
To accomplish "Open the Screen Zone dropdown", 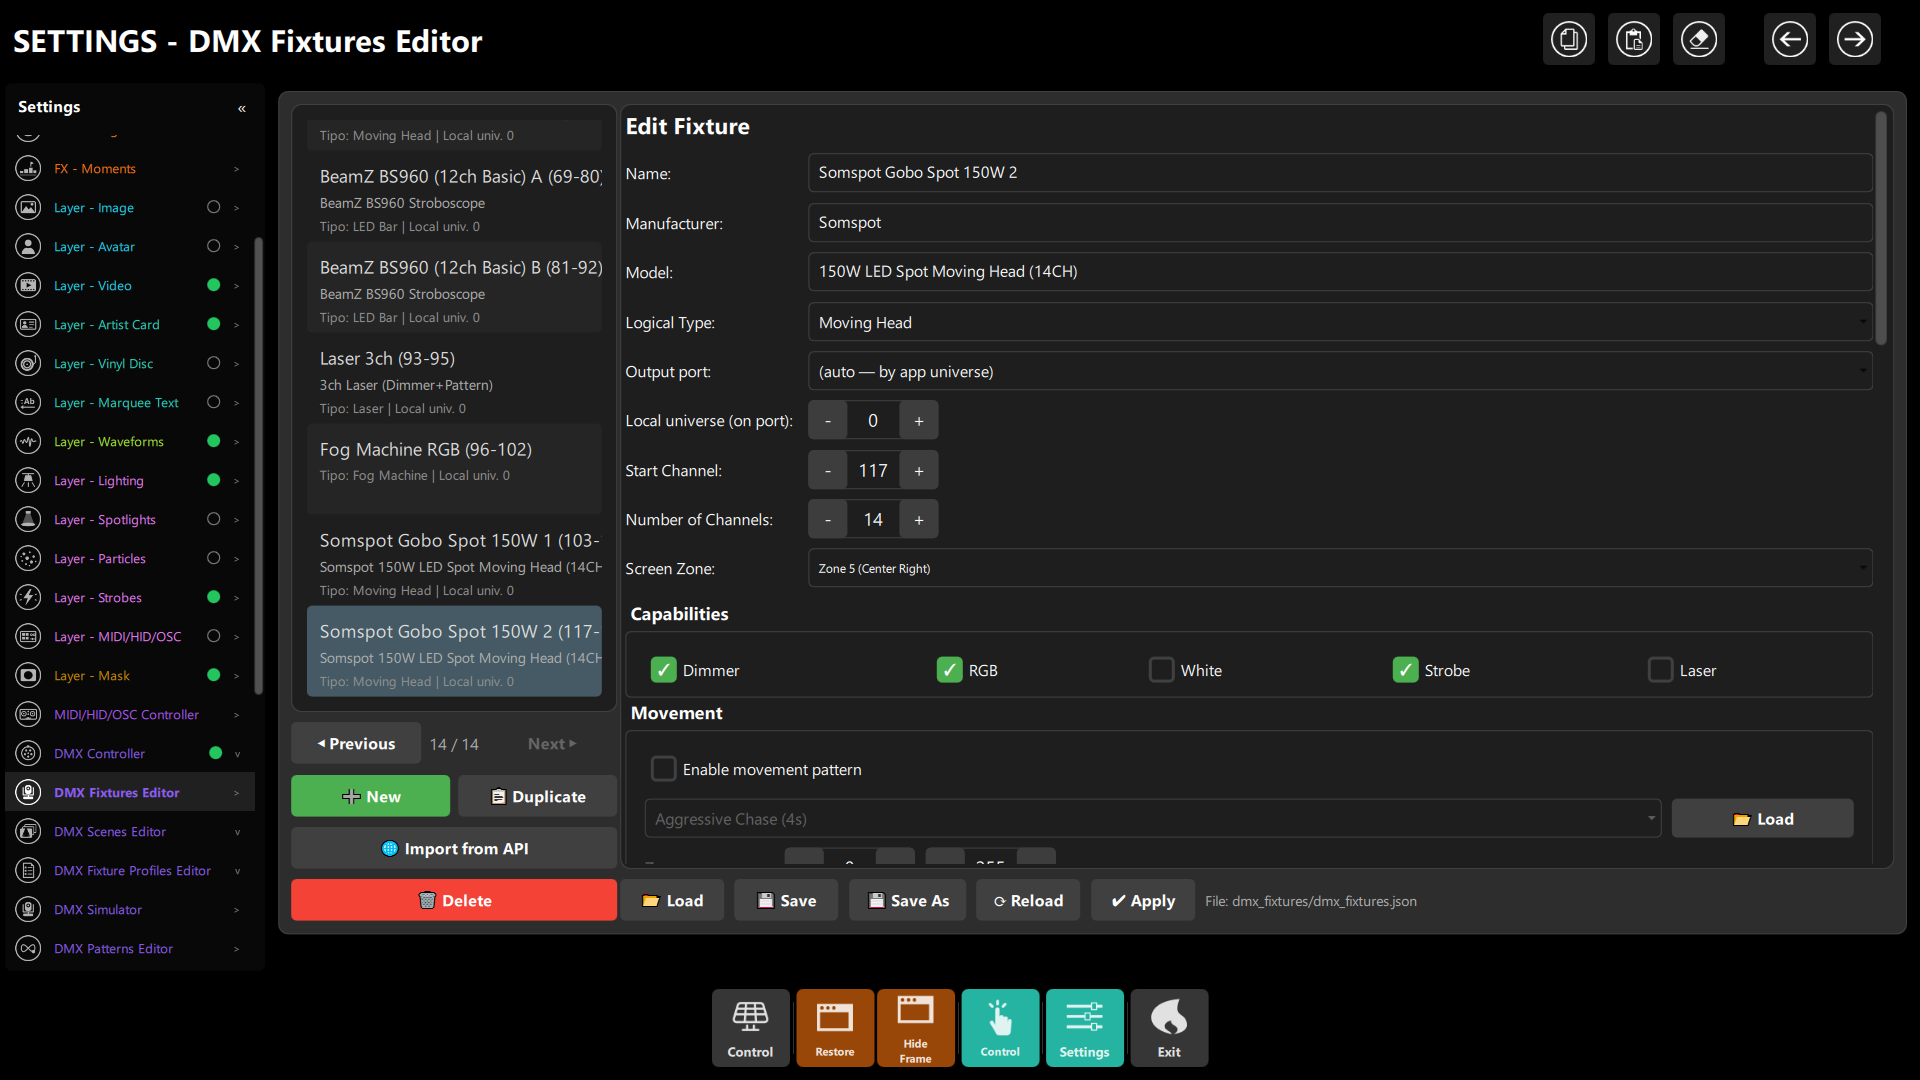I will (1340, 569).
